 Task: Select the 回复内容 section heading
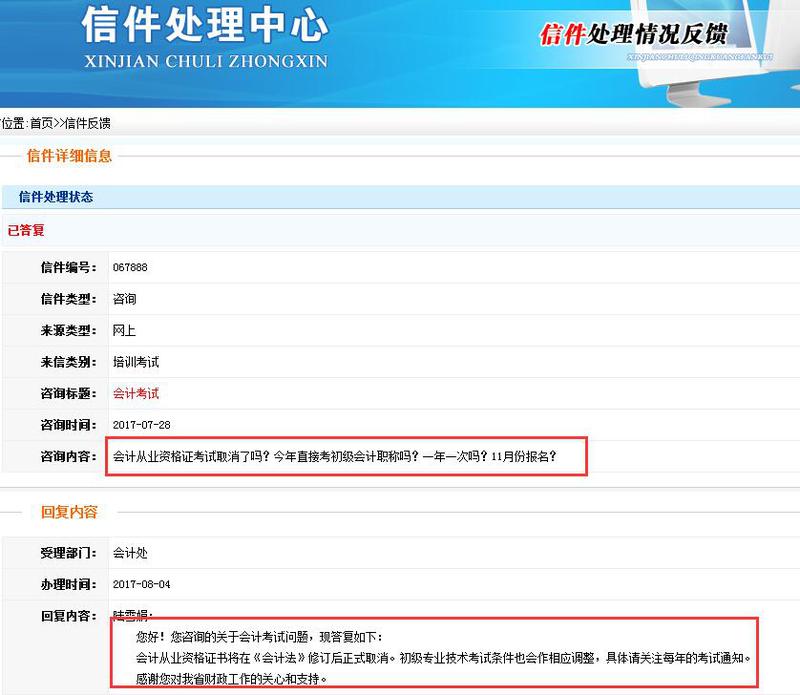(69, 512)
